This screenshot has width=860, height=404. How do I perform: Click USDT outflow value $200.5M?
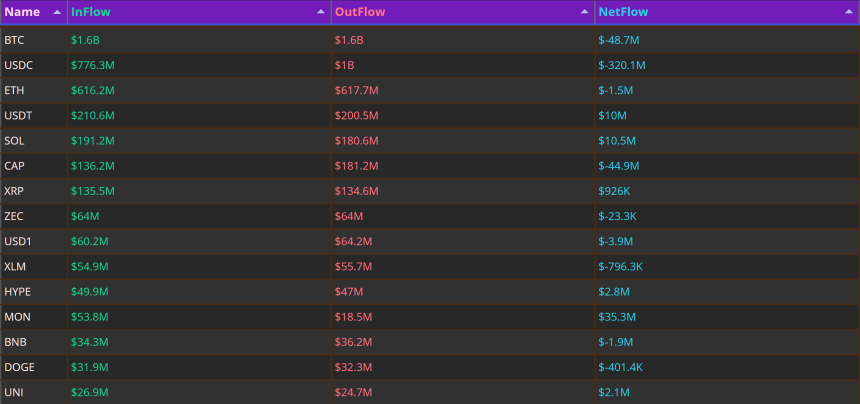point(357,116)
